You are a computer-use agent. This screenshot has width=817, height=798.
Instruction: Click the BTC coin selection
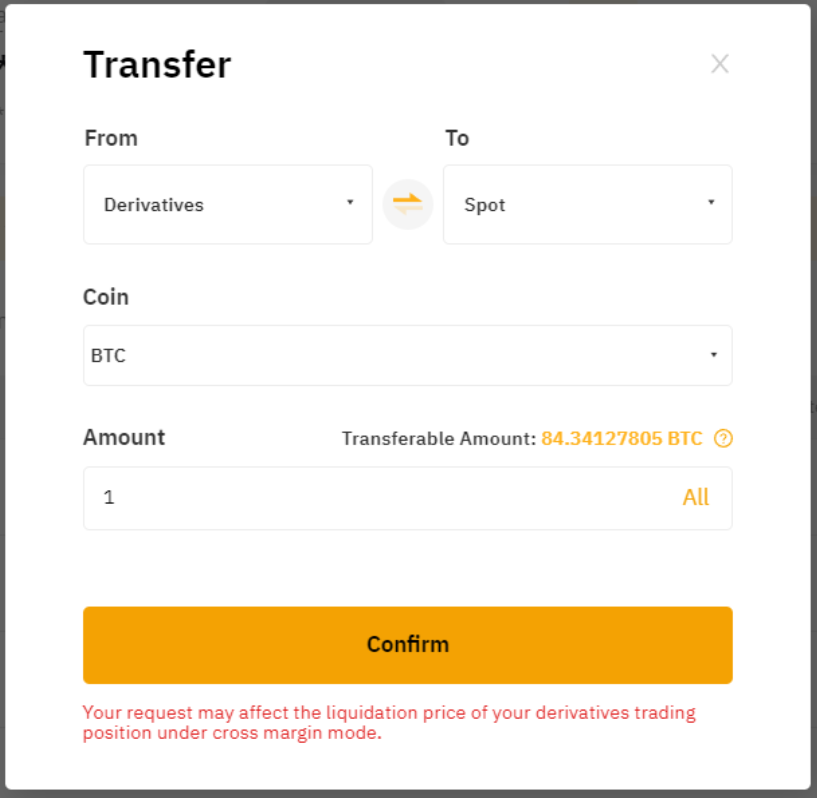coord(109,355)
